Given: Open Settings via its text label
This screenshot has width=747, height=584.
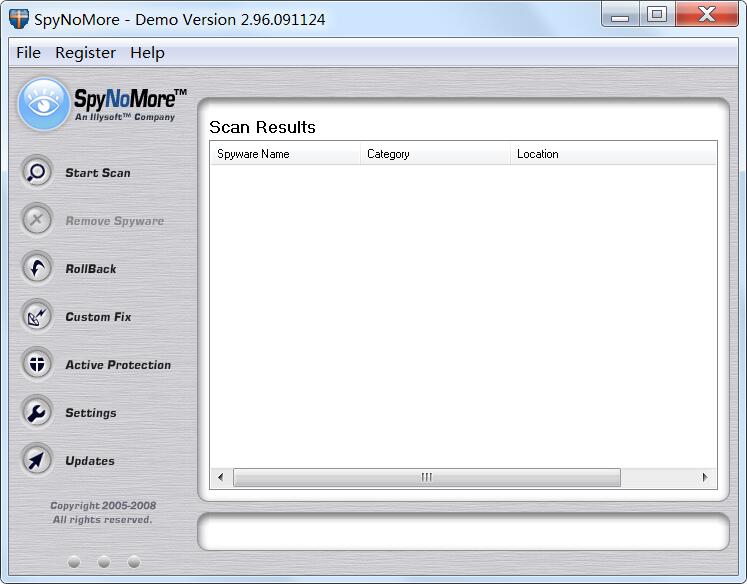Looking at the screenshot, I should point(91,413).
